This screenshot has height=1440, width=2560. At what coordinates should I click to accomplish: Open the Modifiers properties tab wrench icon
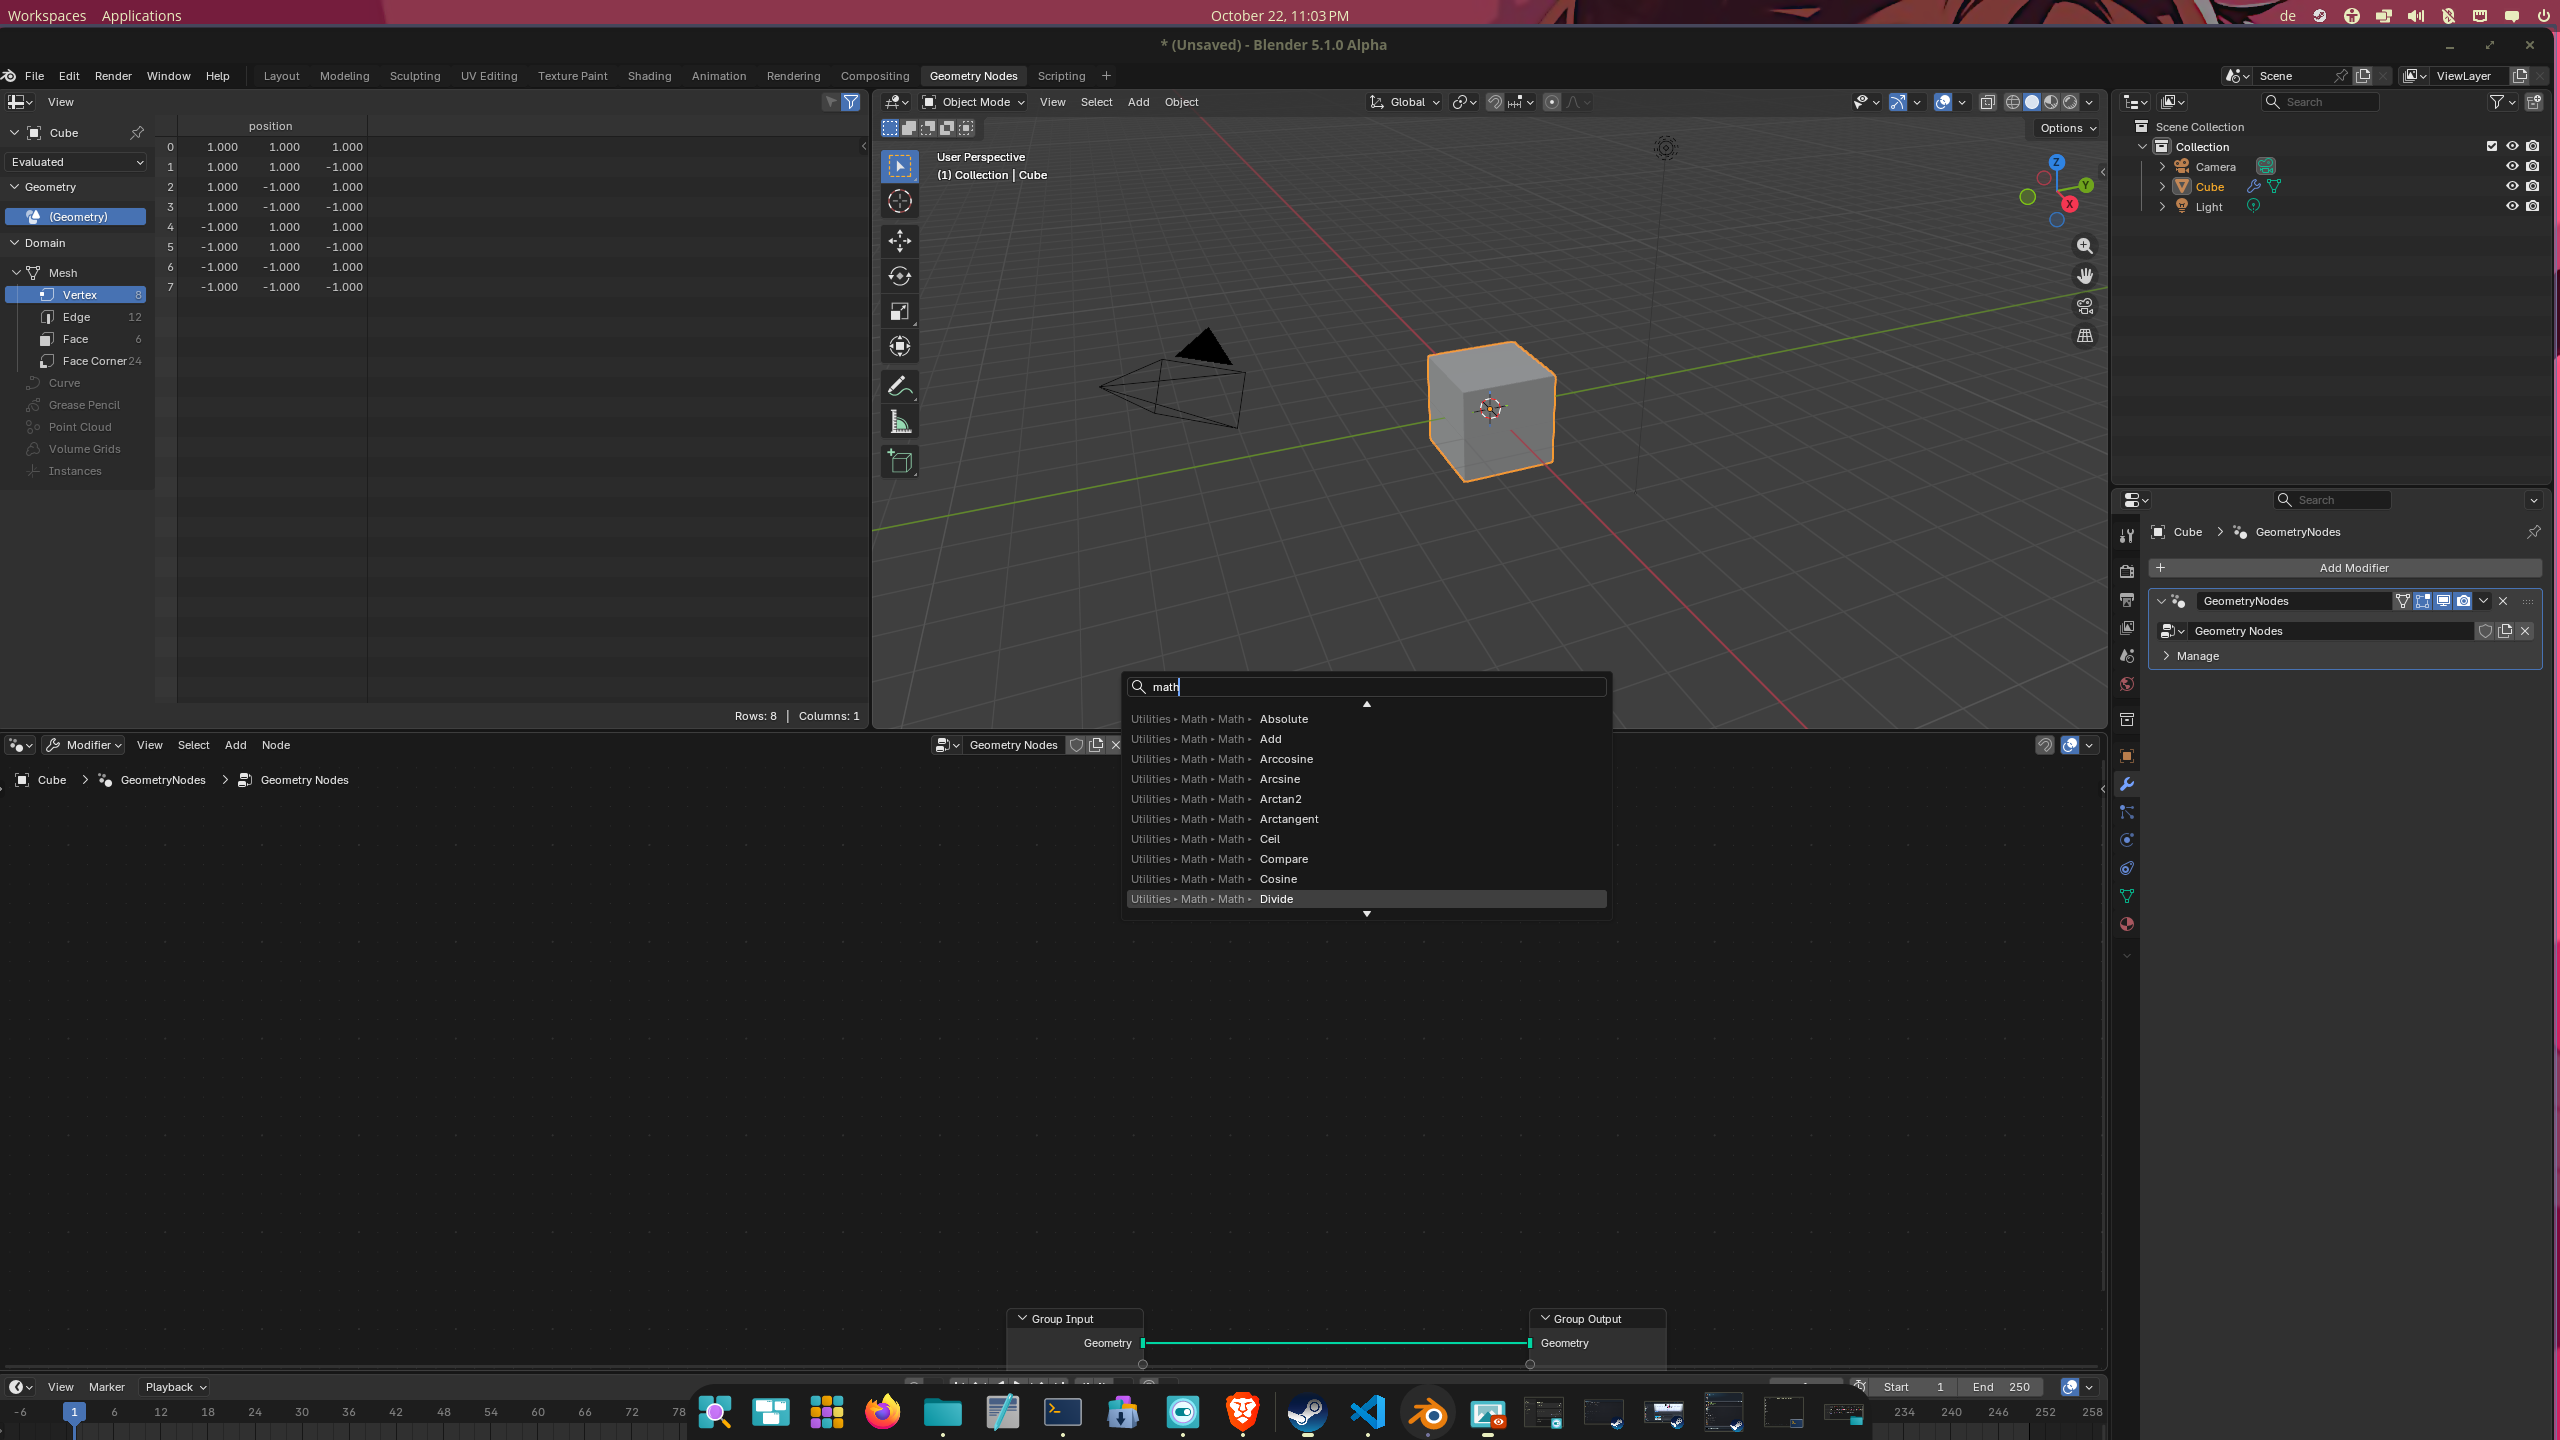pyautogui.click(x=2127, y=784)
